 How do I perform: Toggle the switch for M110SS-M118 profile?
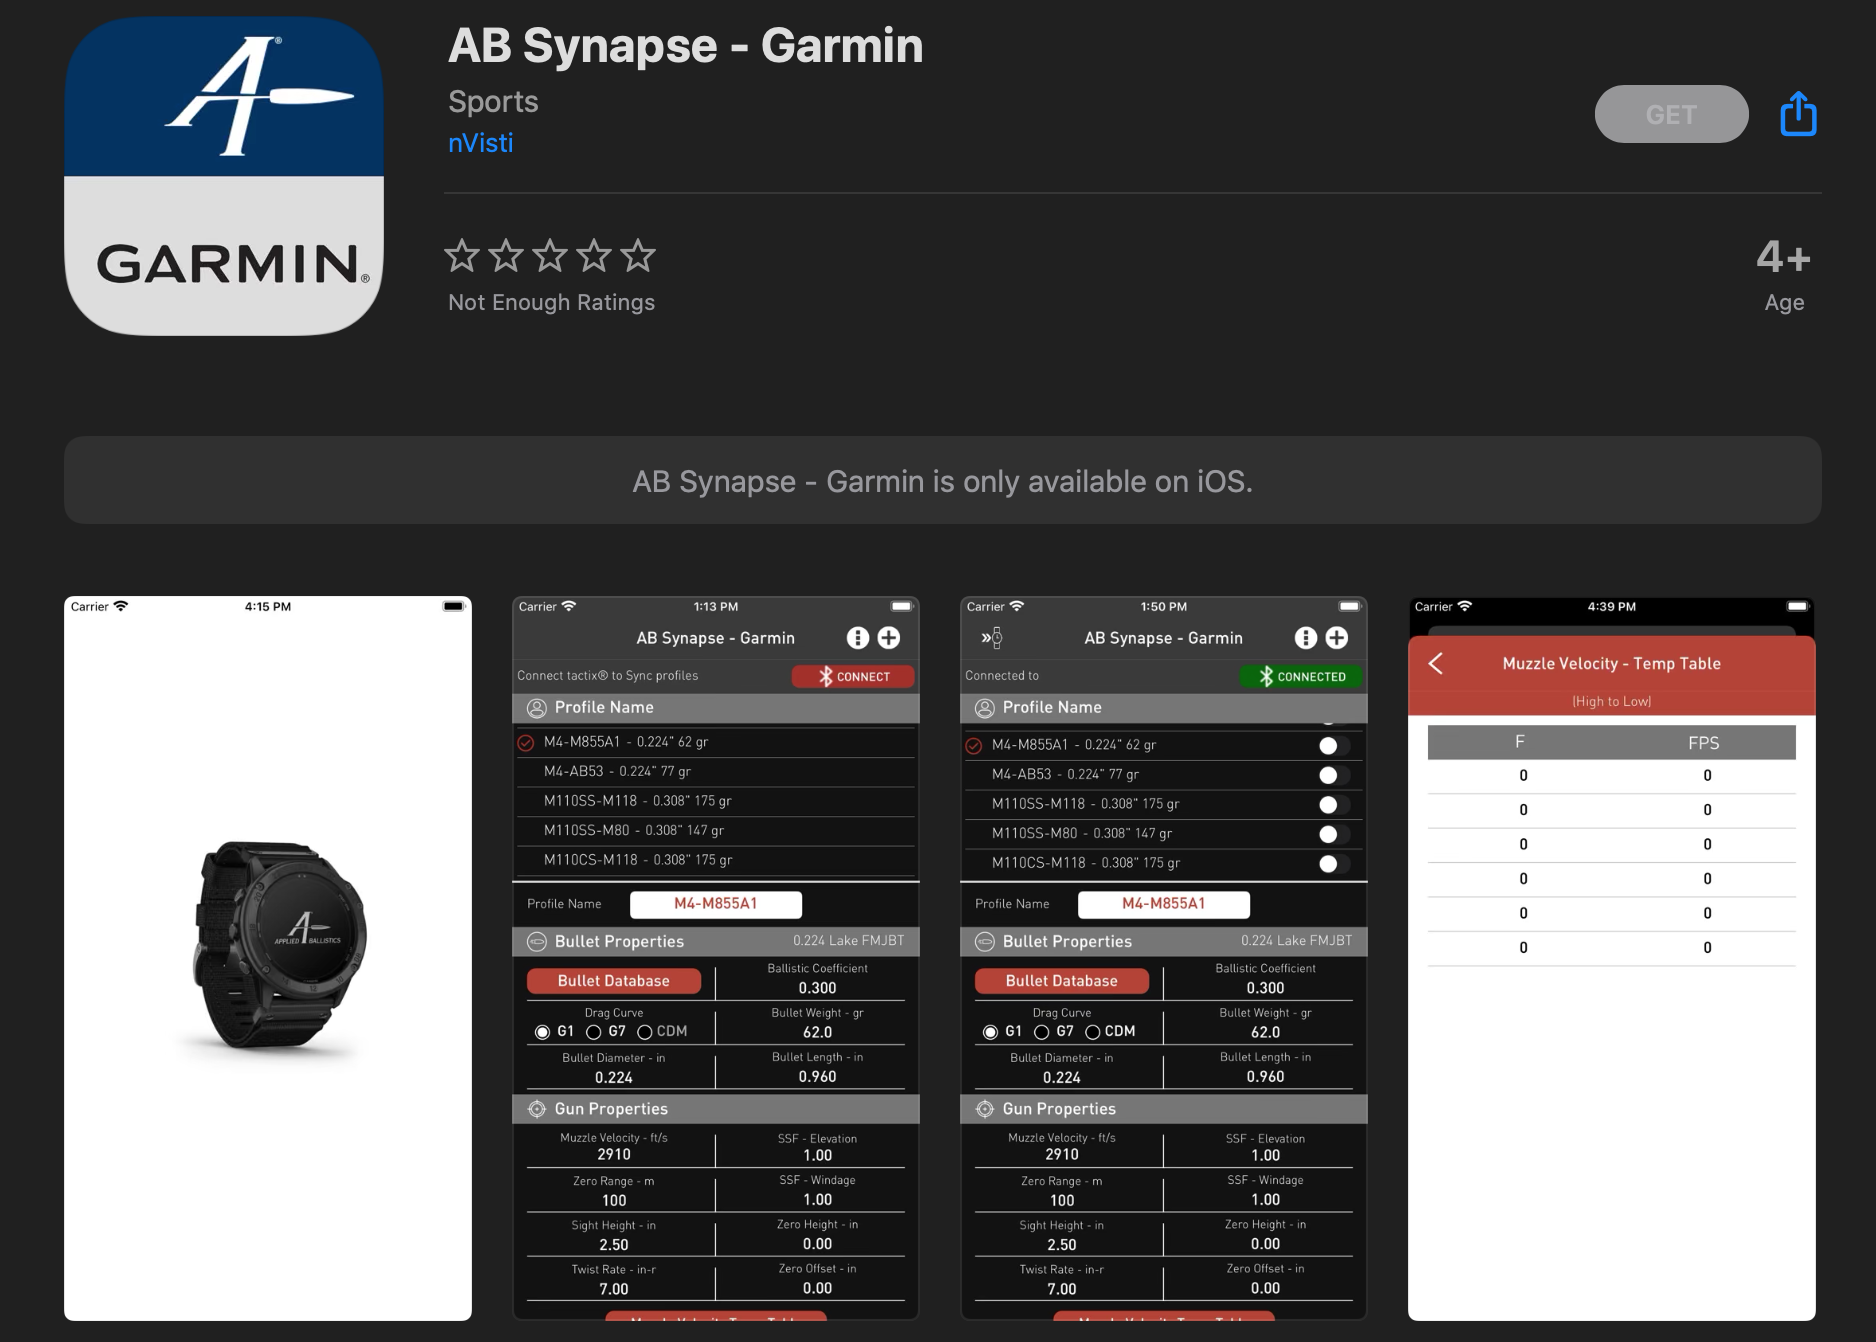tap(1334, 805)
